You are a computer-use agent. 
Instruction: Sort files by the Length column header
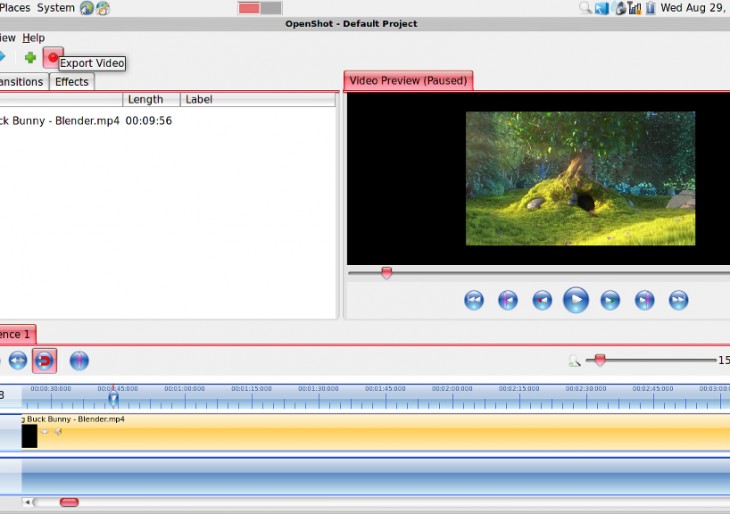(x=146, y=100)
